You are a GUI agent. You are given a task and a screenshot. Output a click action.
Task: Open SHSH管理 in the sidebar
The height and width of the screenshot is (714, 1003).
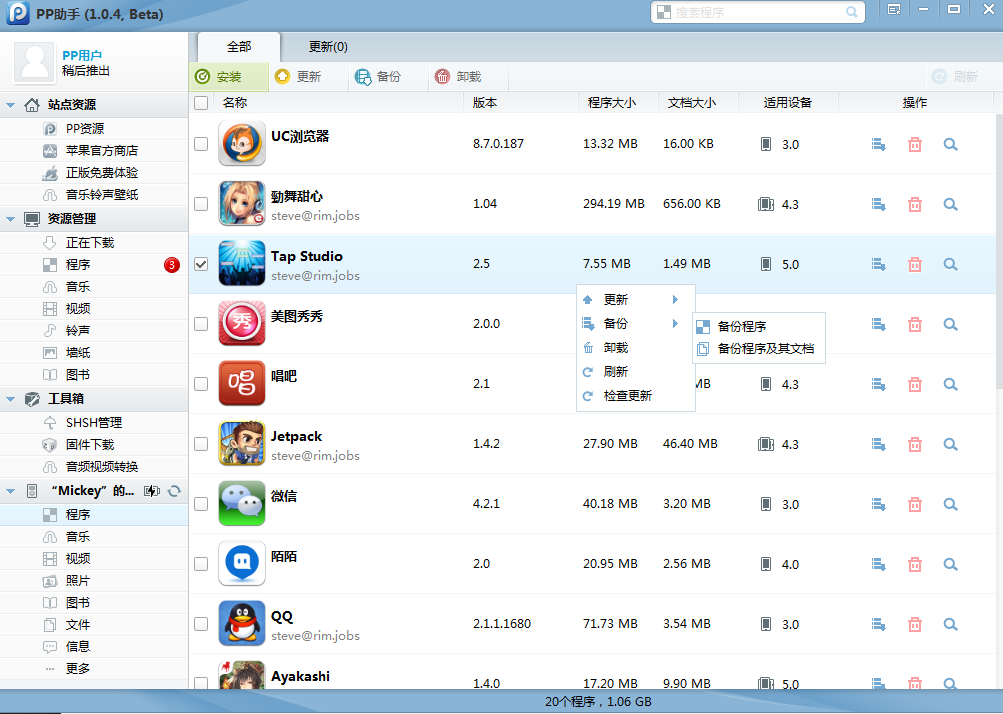93,423
